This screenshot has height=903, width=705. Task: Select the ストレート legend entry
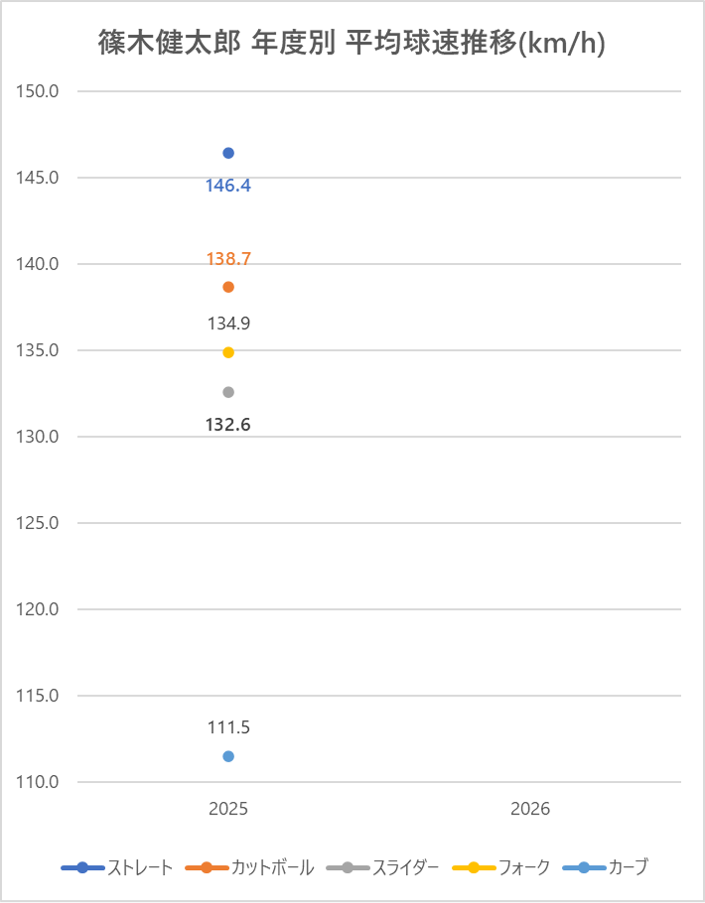[117, 867]
